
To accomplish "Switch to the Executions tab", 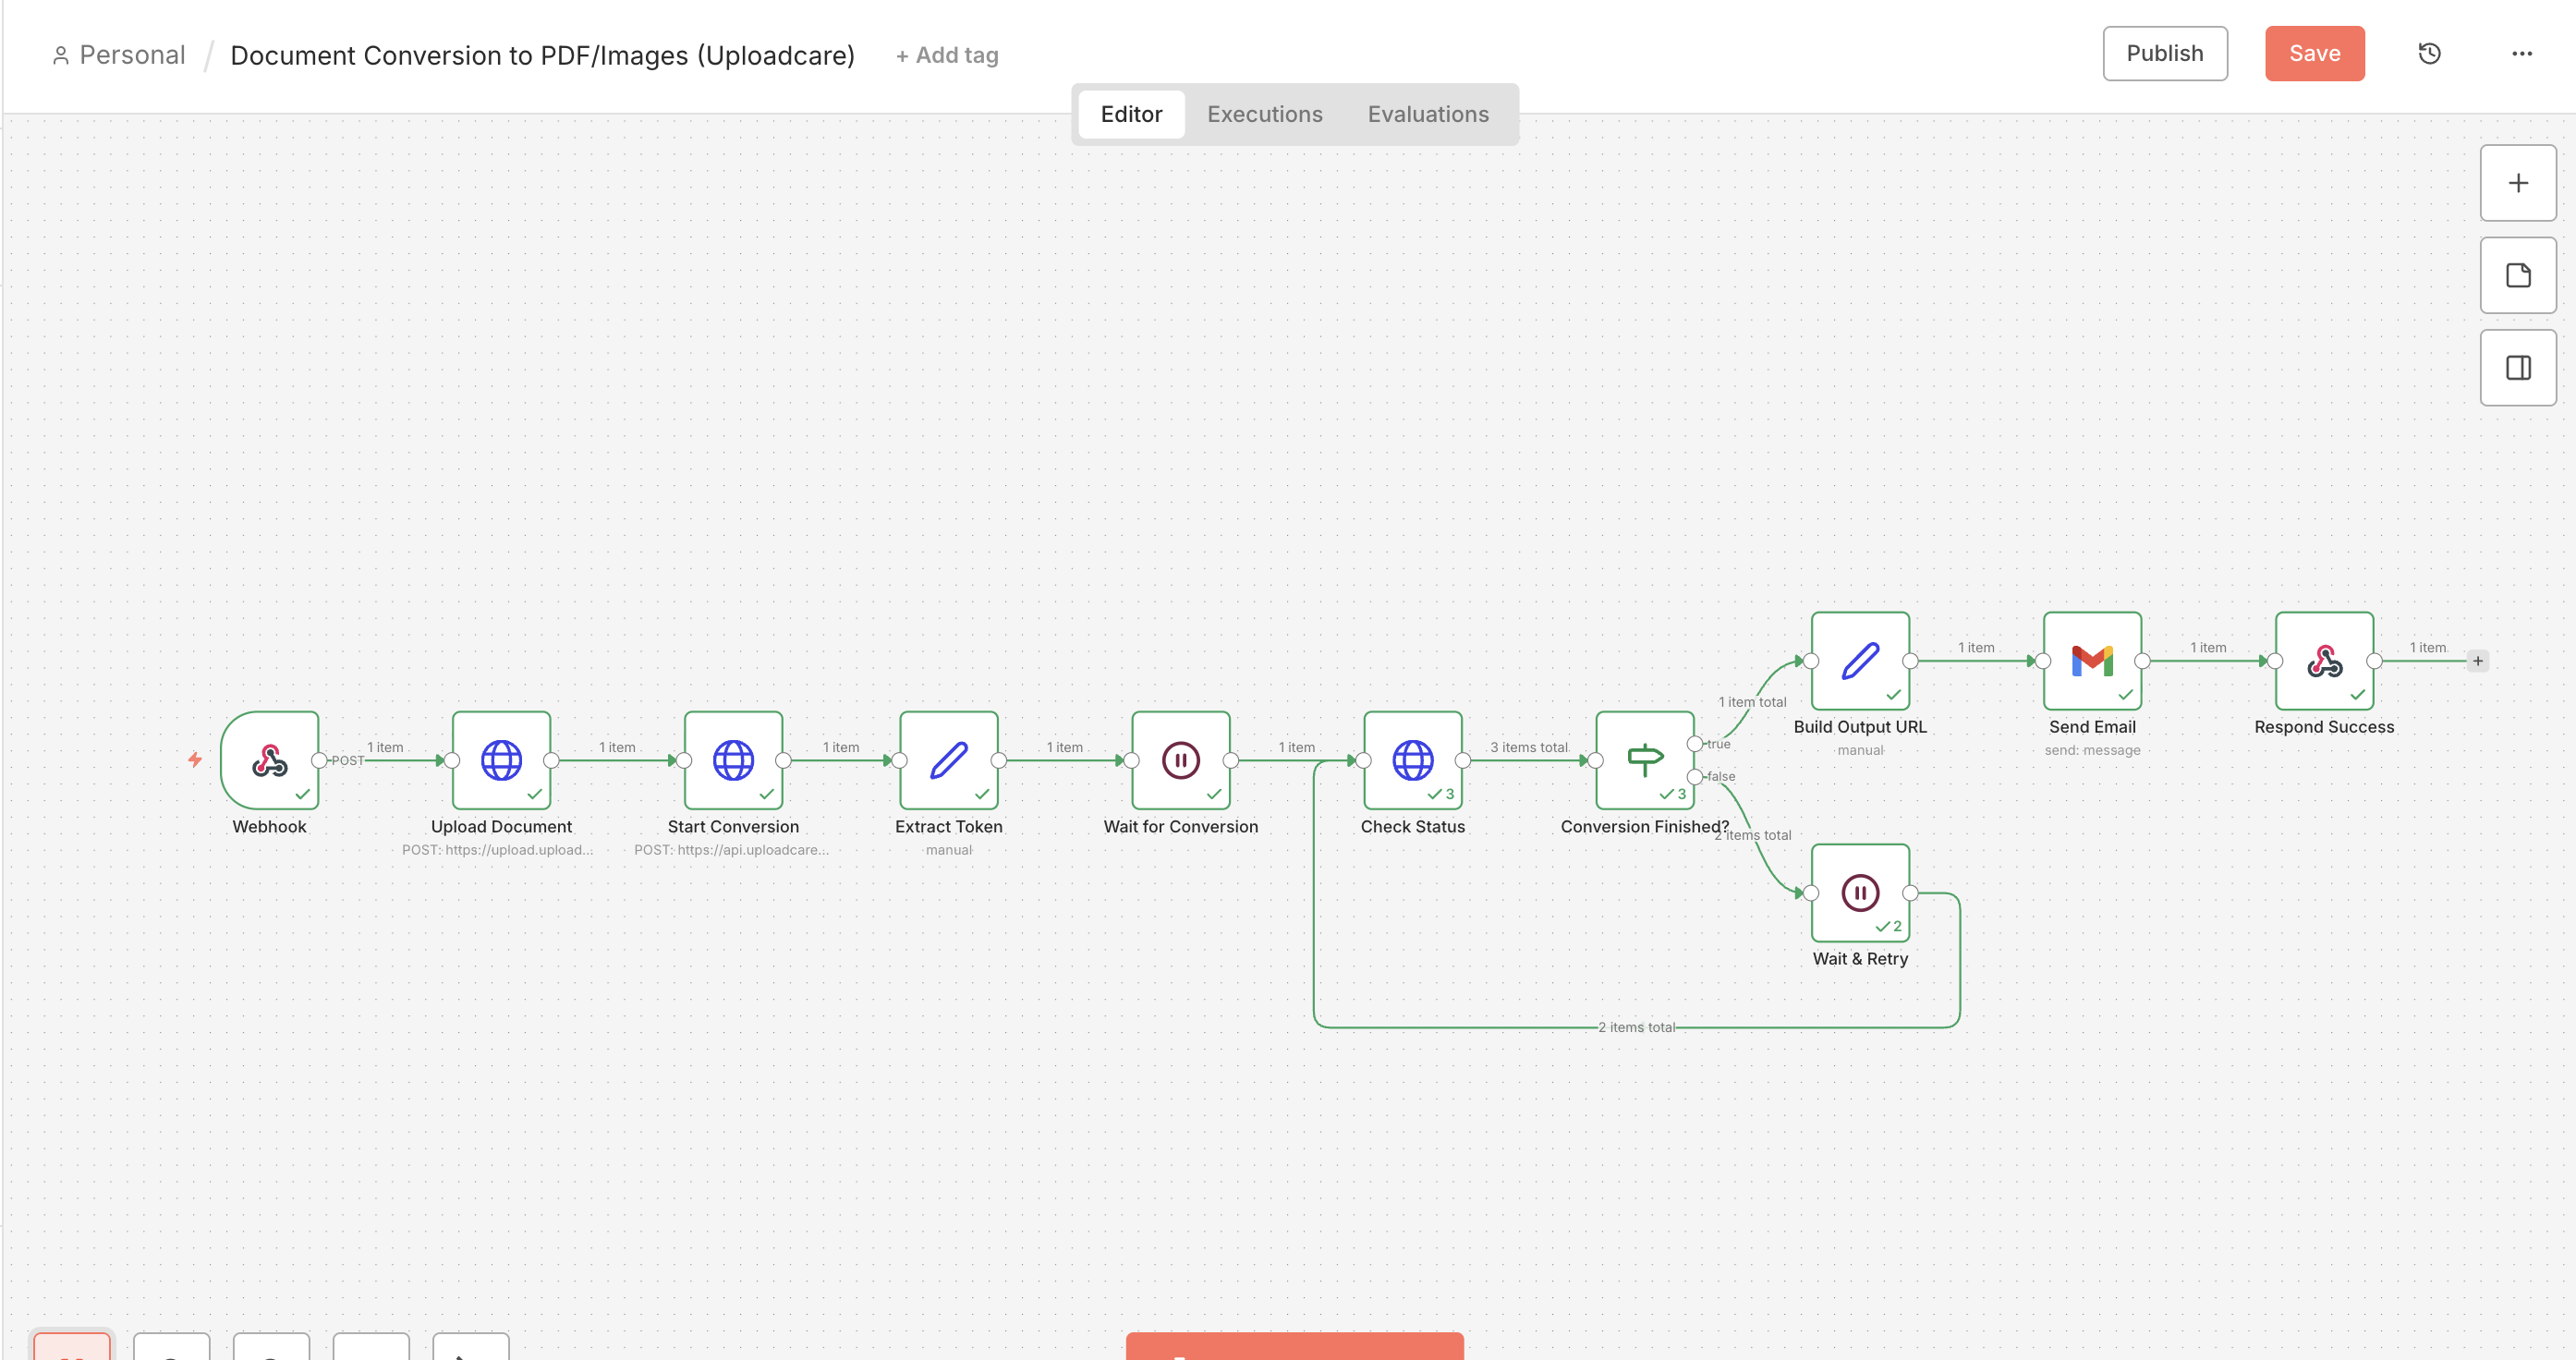I will point(1264,114).
